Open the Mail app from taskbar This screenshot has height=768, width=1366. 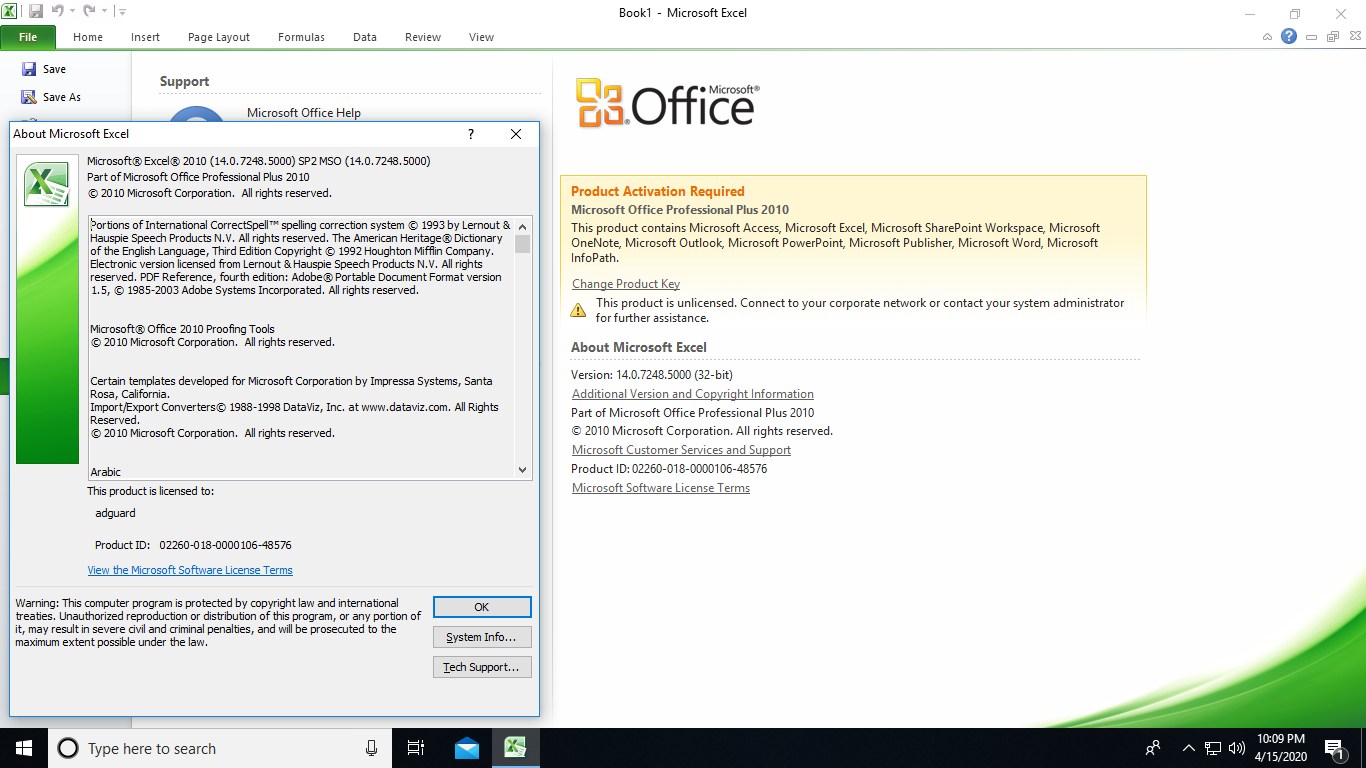[467, 748]
